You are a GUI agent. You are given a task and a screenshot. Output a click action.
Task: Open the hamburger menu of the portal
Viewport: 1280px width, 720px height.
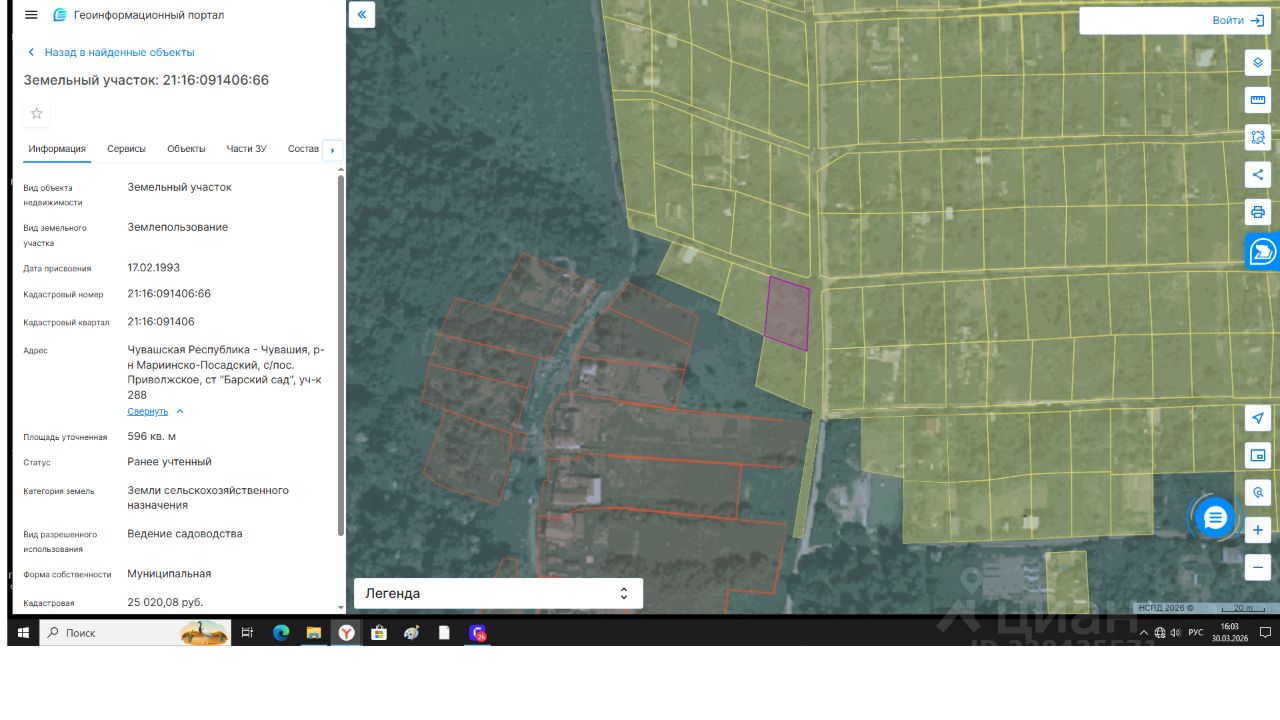click(31, 15)
